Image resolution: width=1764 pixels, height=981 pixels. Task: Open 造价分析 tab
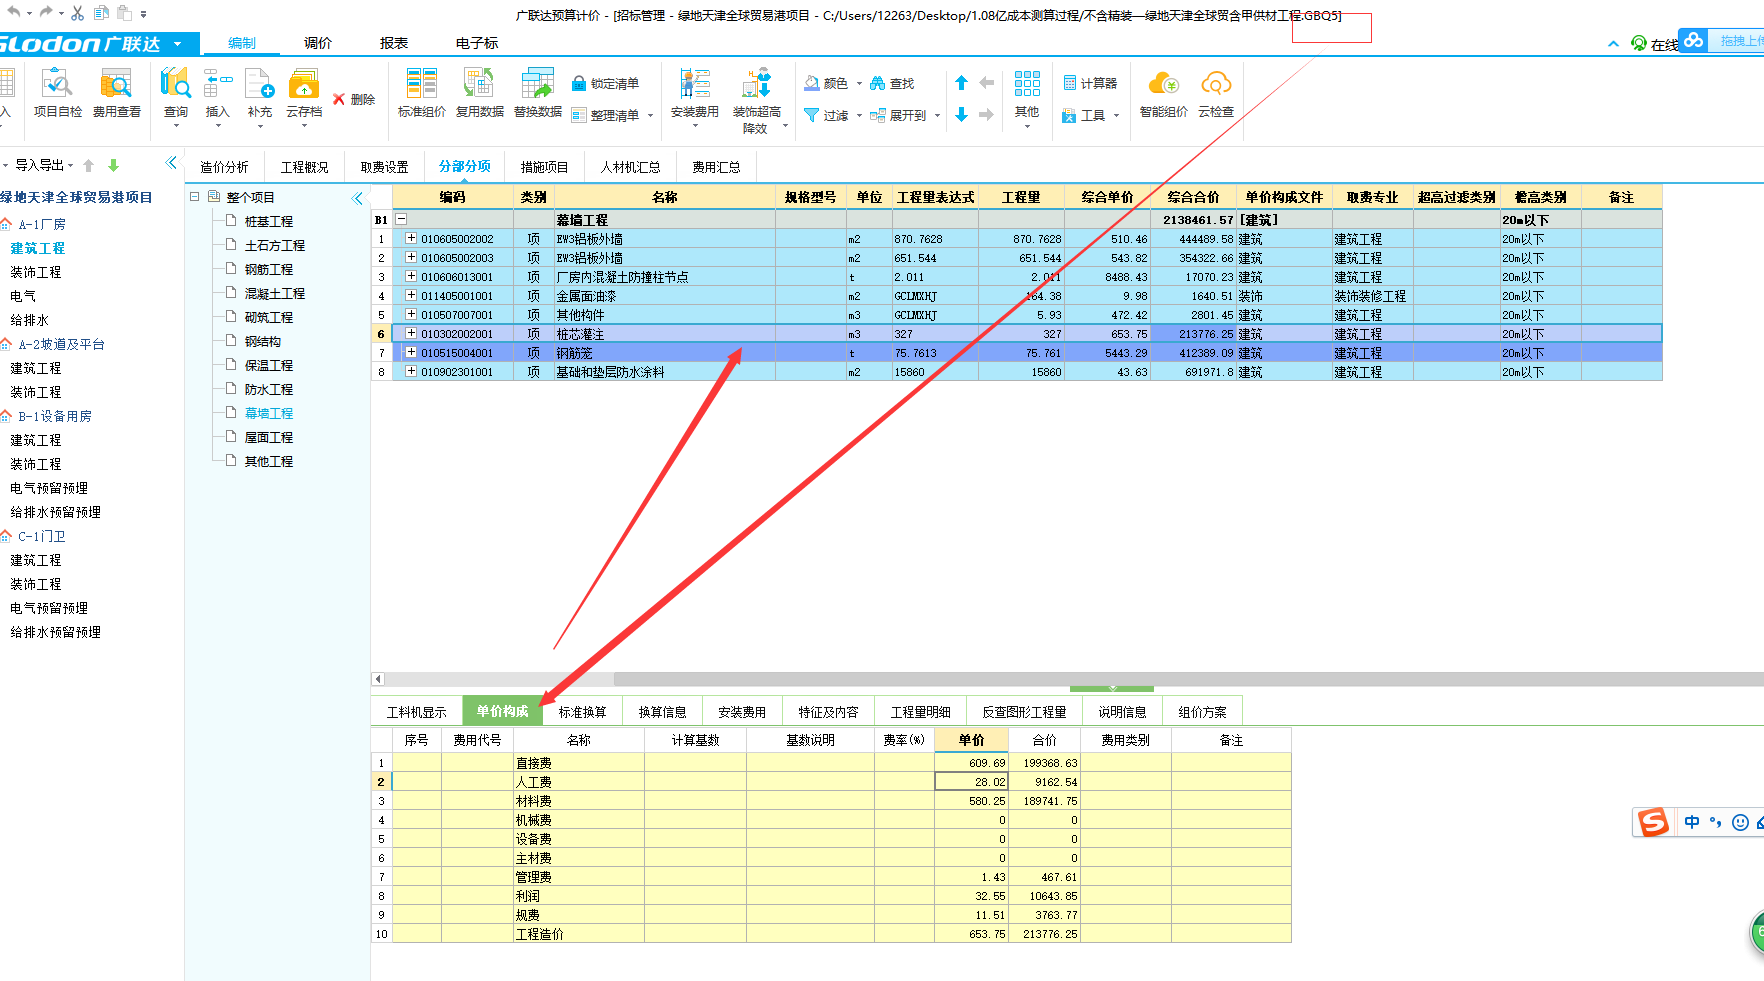click(224, 167)
